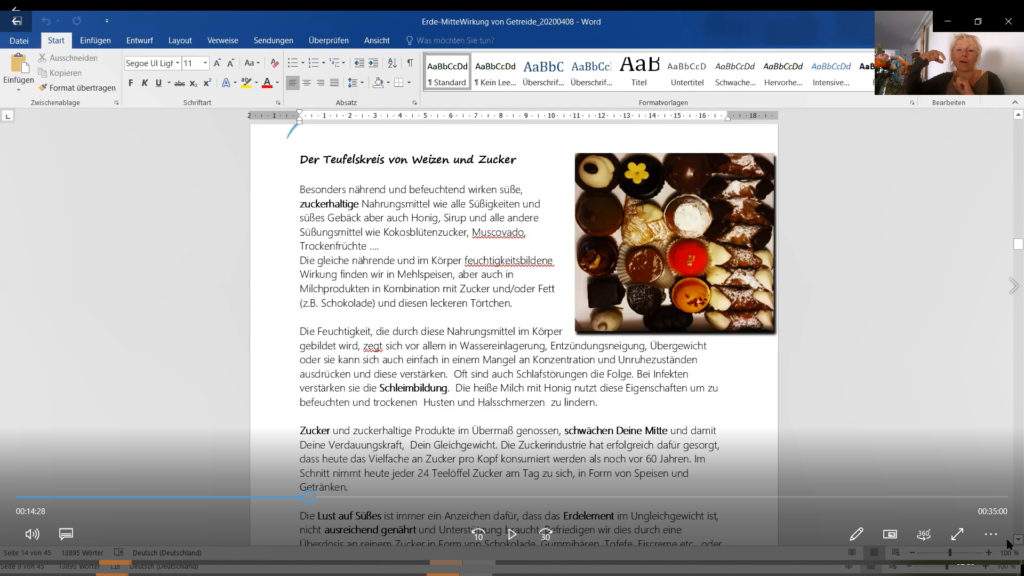1024x576 pixels.
Task: Toggle 360° video mode icon
Action: point(923,534)
